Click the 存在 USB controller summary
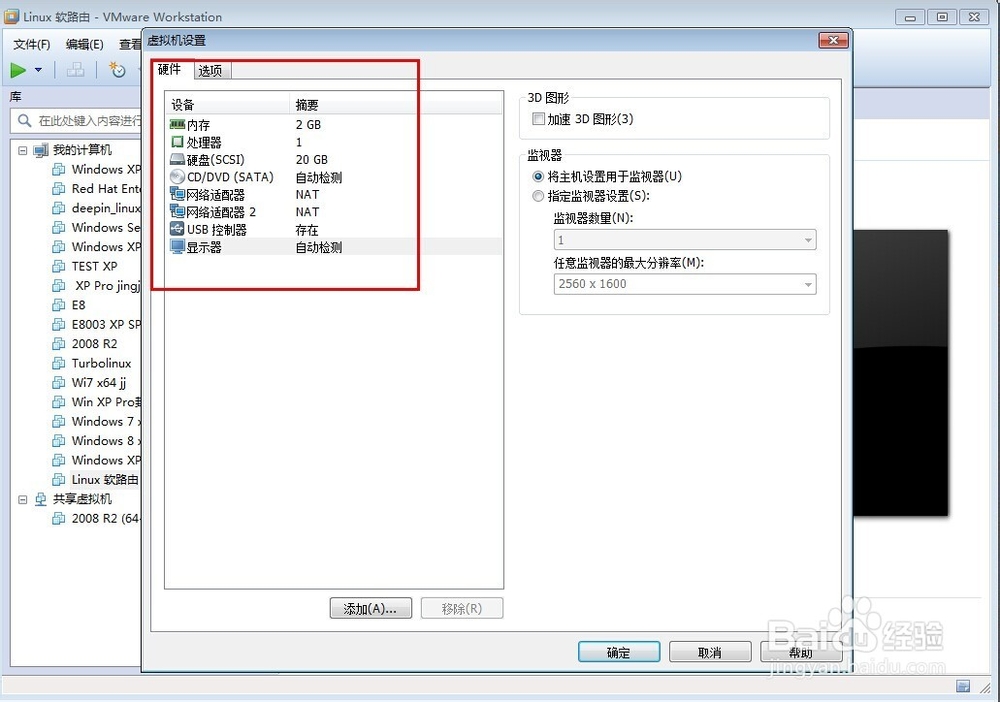1000x702 pixels. pyautogui.click(x=307, y=230)
